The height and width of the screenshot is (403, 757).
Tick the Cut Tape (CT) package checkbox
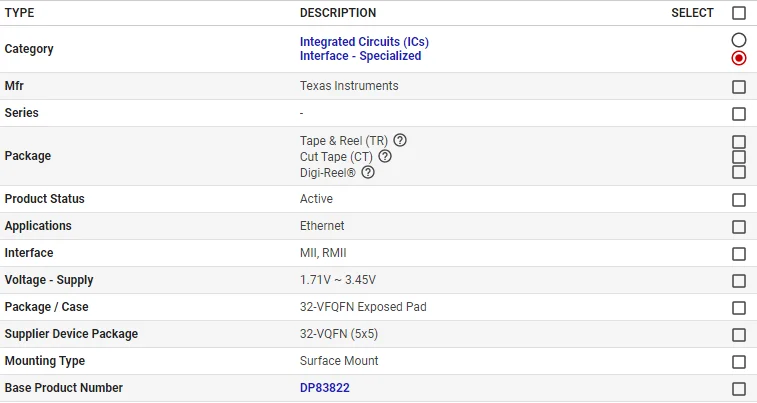tap(739, 156)
